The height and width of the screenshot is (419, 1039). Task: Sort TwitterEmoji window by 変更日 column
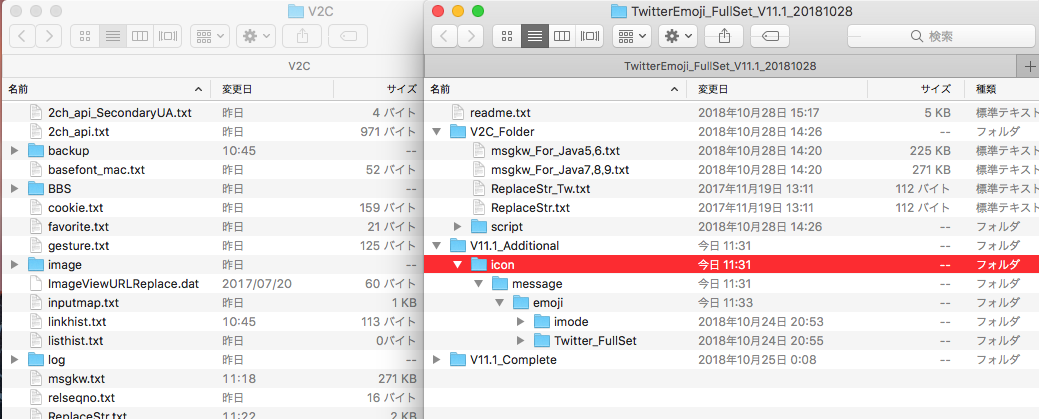coord(777,89)
